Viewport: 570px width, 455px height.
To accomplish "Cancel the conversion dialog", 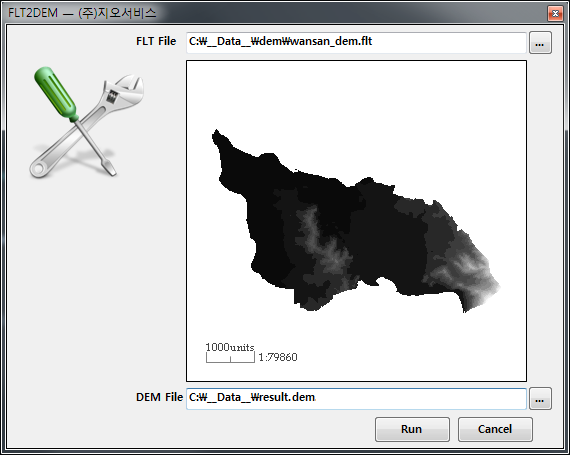I will tap(495, 429).
